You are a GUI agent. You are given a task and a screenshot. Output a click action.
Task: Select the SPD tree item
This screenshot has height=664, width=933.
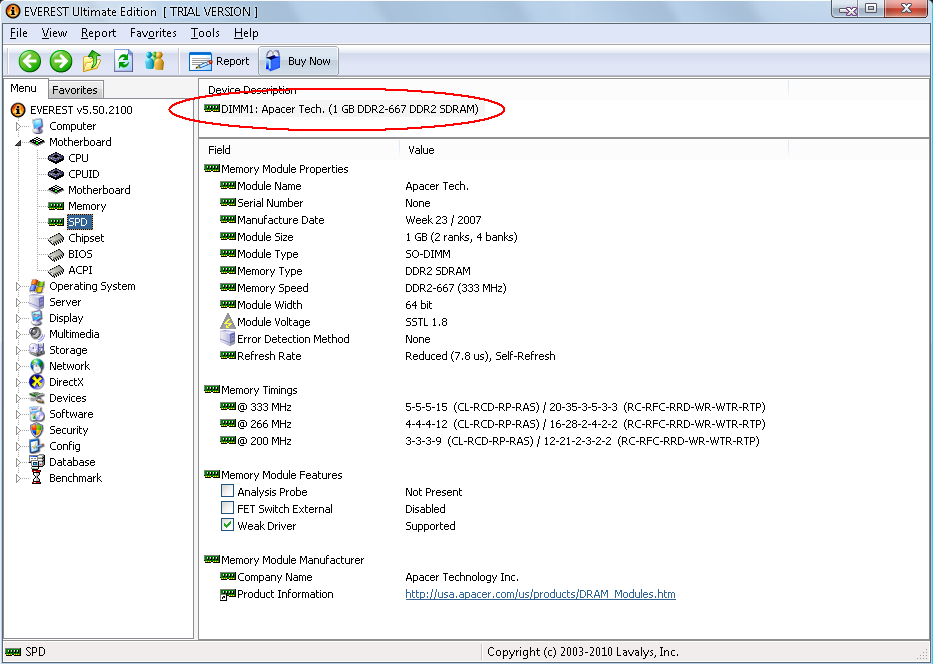pos(78,222)
